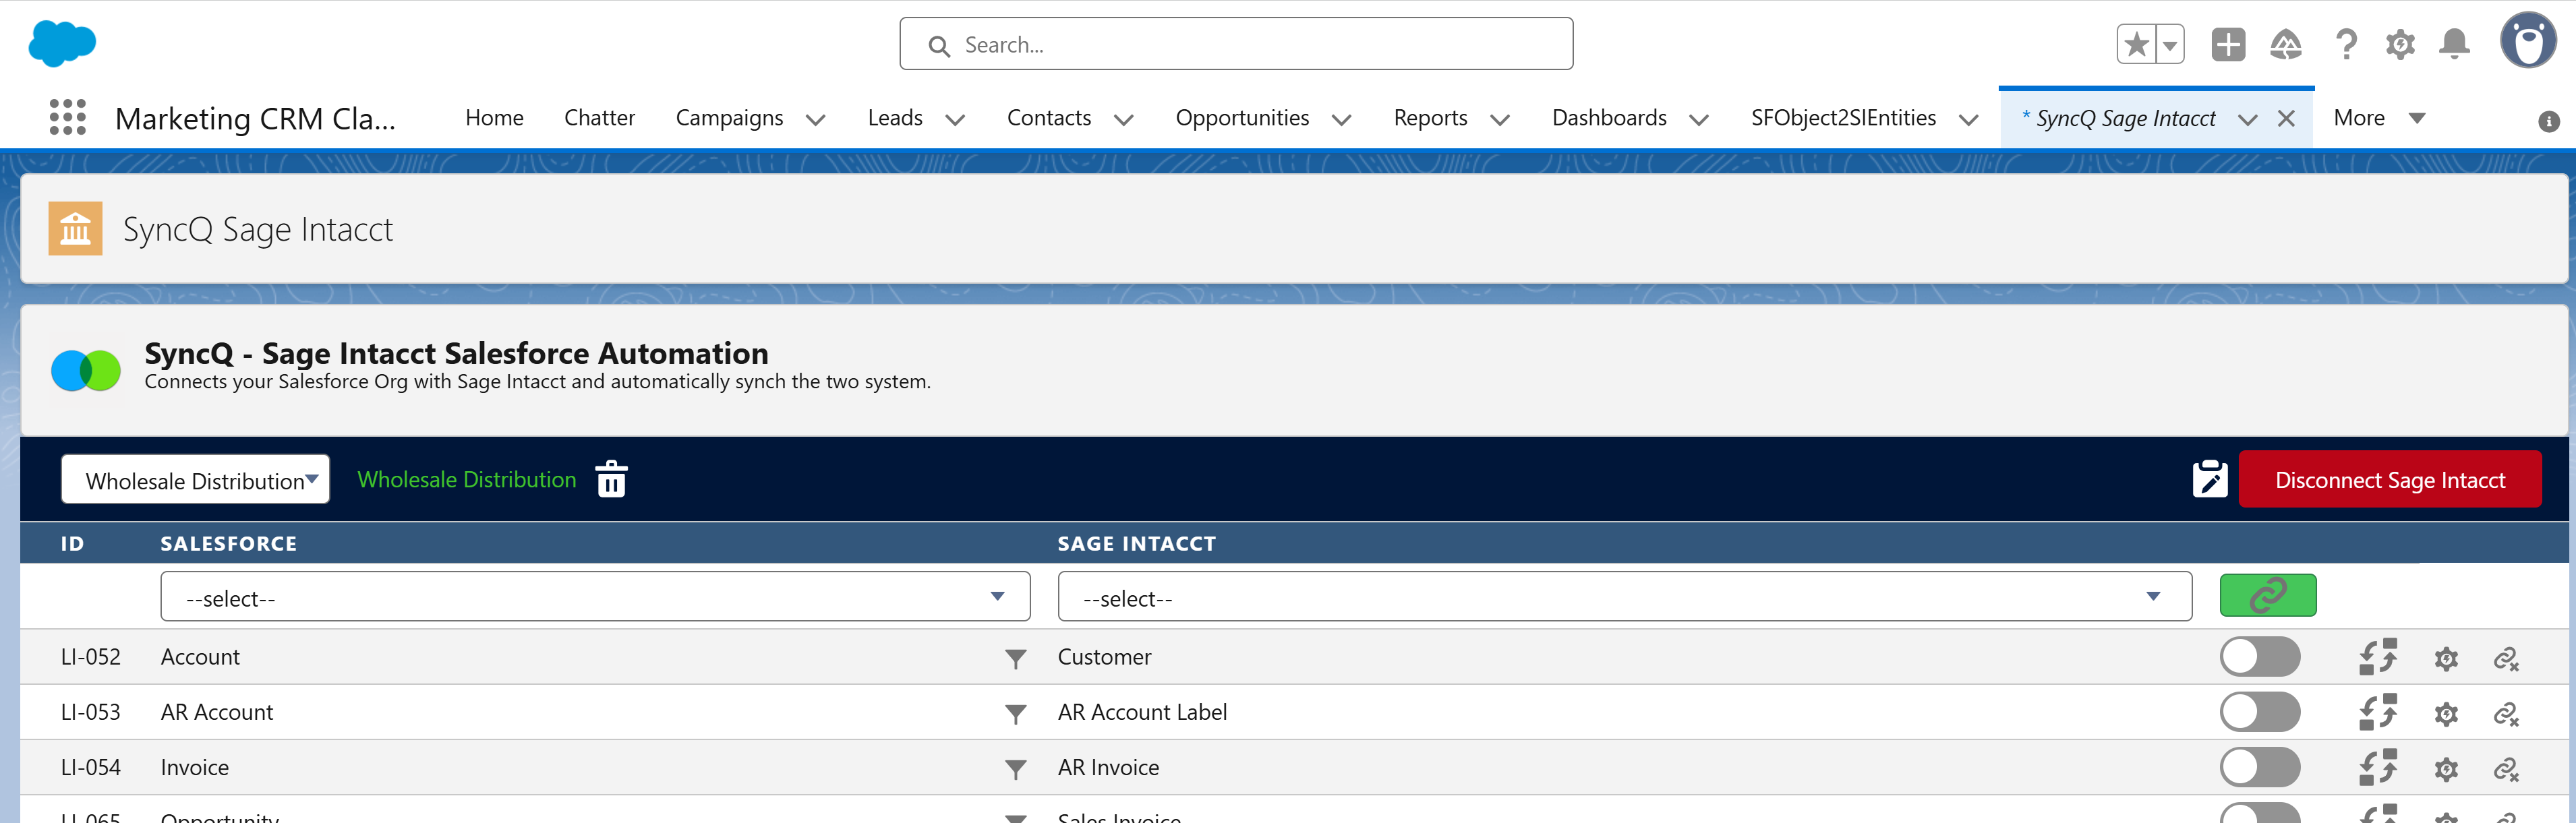Expand the Contacts tab chevron
The height and width of the screenshot is (823, 2576).
(1124, 120)
